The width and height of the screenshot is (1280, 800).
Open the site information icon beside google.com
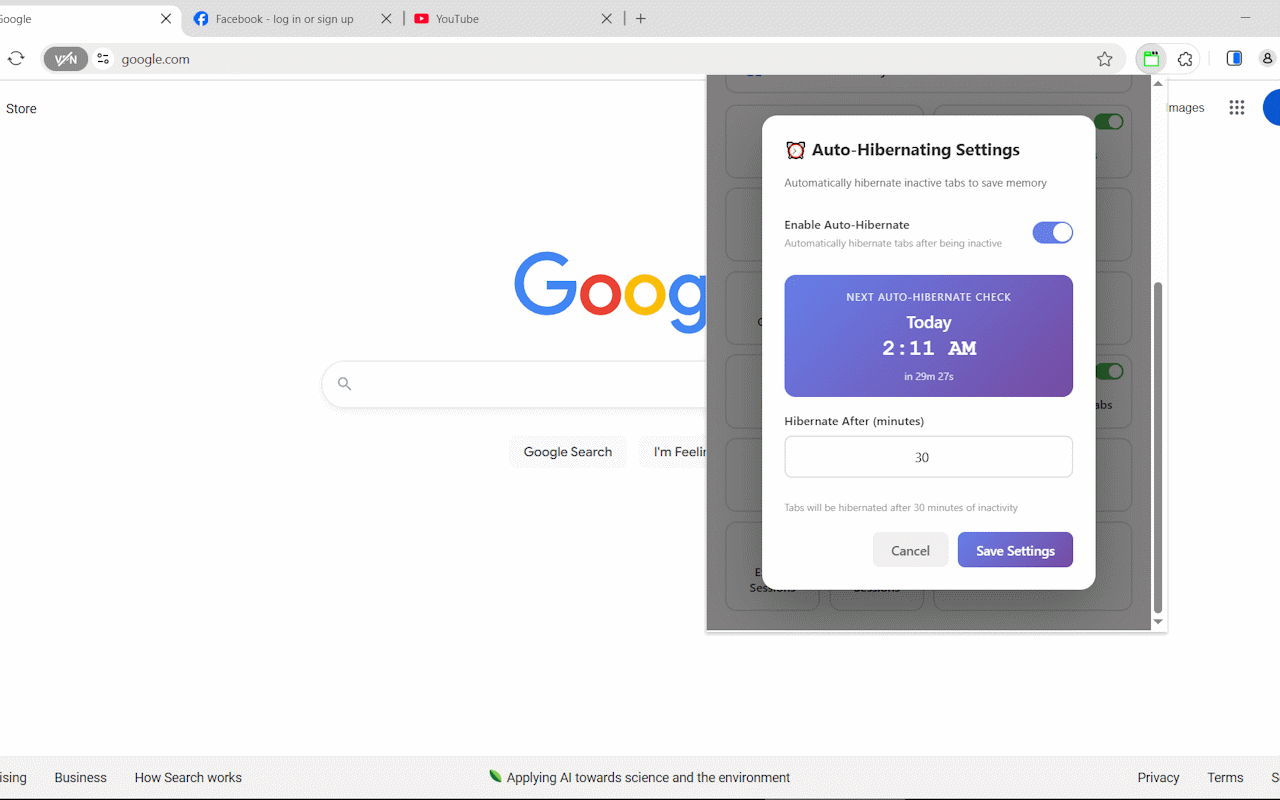(103, 59)
